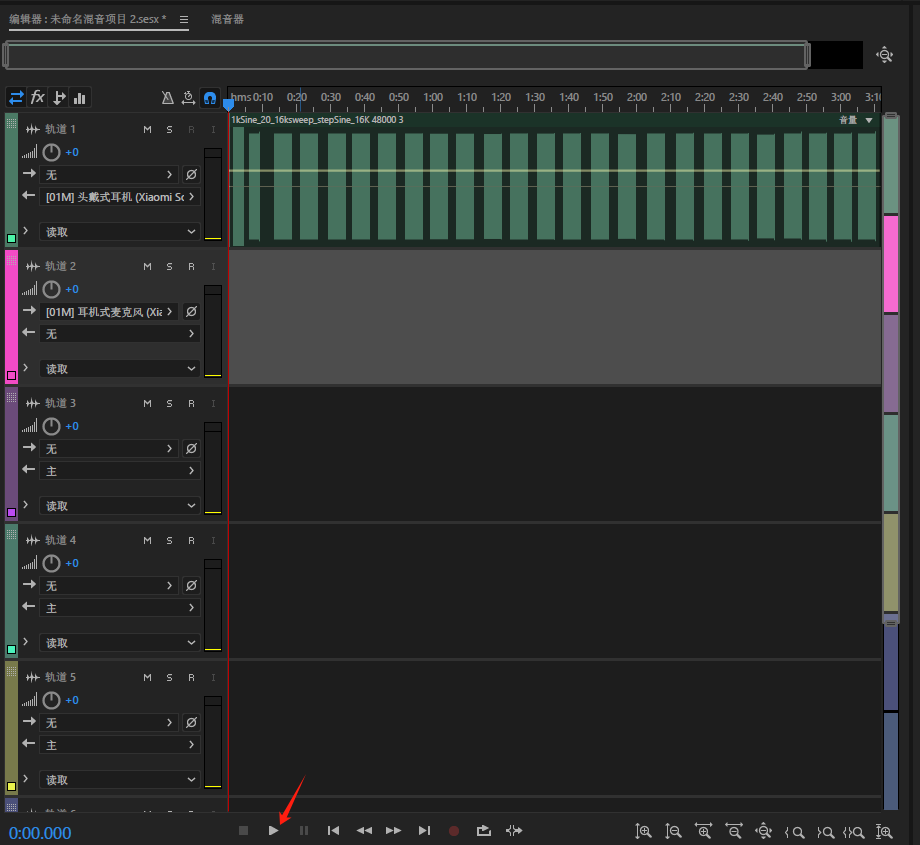The height and width of the screenshot is (845, 920).
Task: Click the Stop button in the transport
Action: [x=243, y=830]
